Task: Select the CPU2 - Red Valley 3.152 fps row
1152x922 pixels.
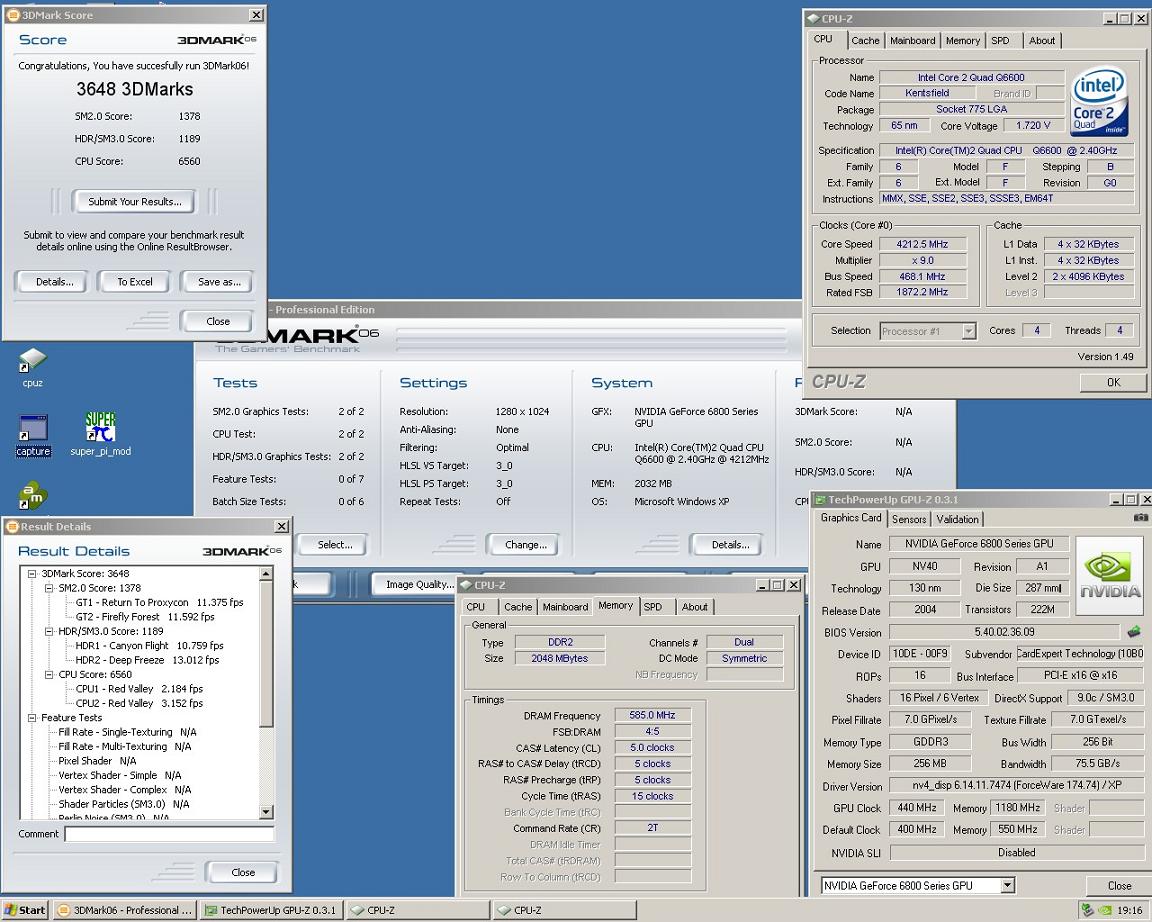Action: tap(139, 703)
